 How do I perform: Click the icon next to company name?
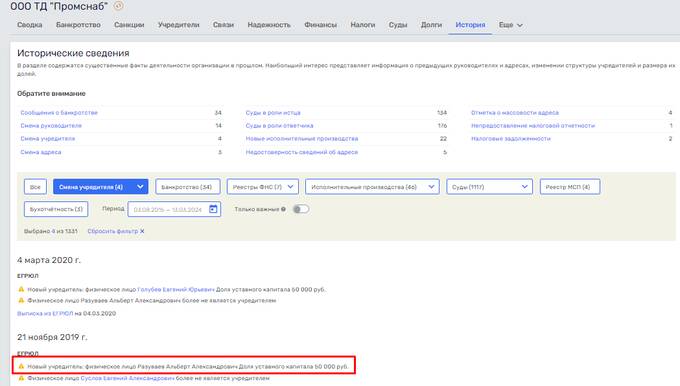(x=118, y=6)
